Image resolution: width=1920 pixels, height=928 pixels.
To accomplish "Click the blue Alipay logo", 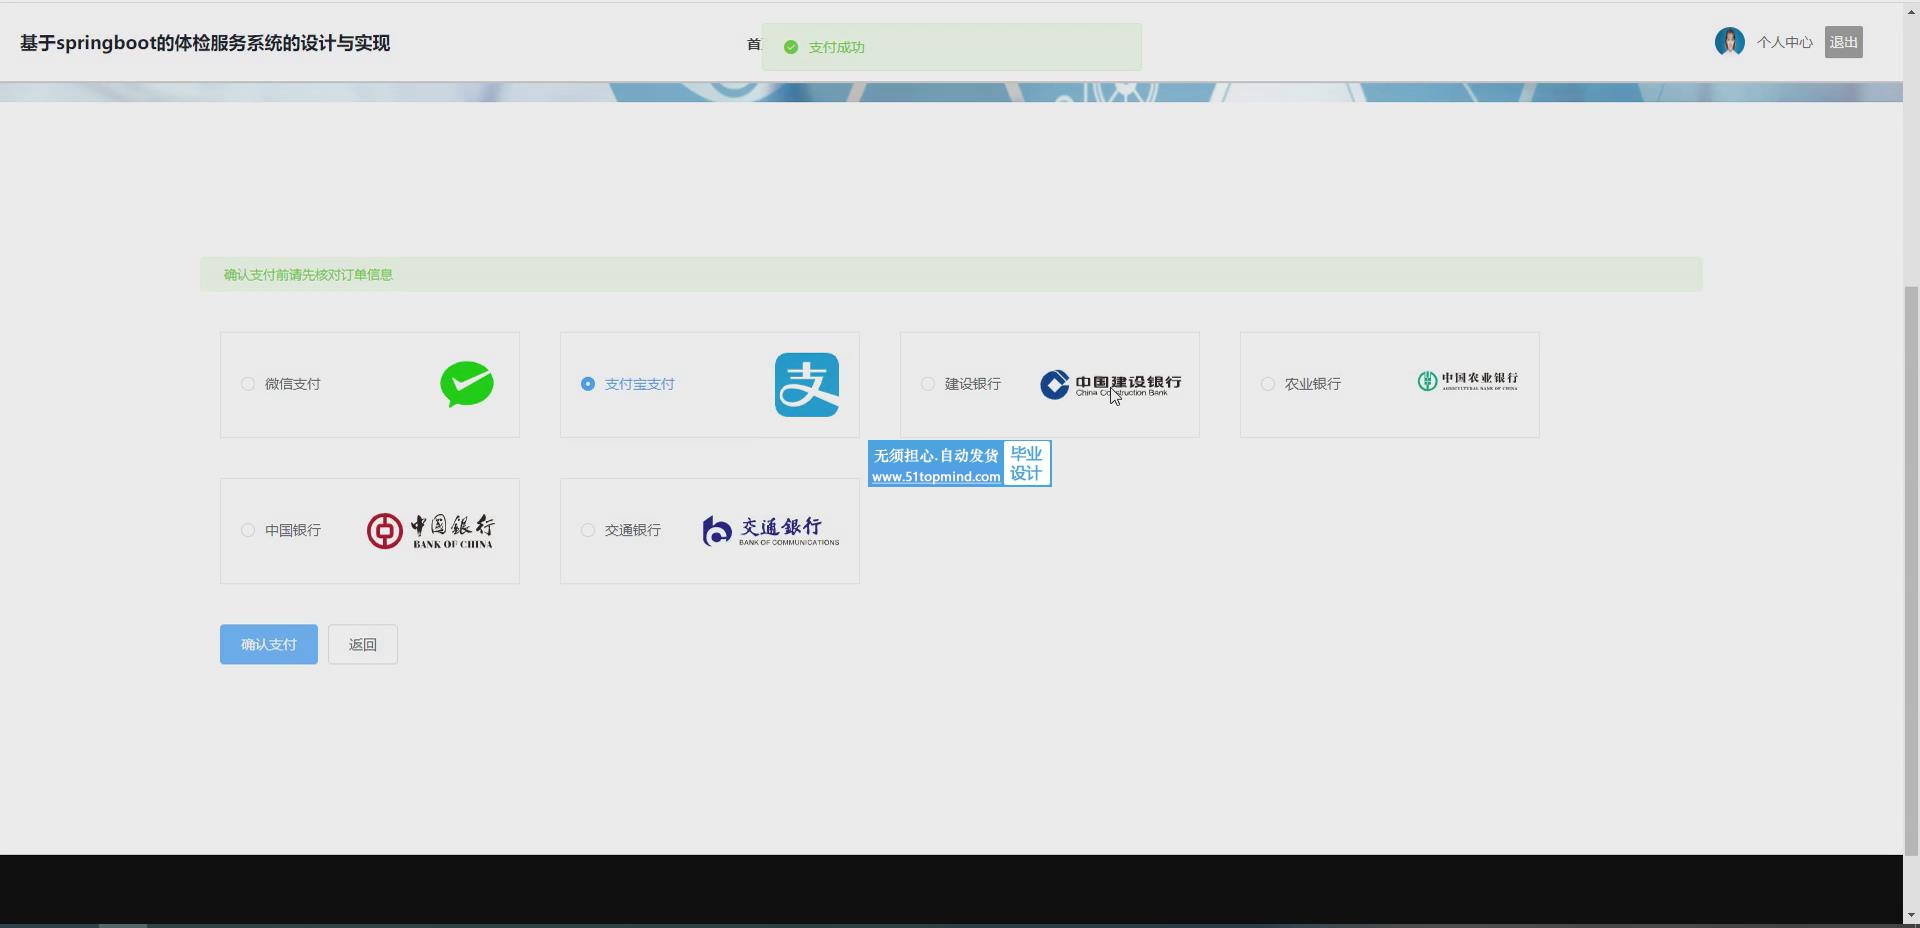I will point(807,385).
